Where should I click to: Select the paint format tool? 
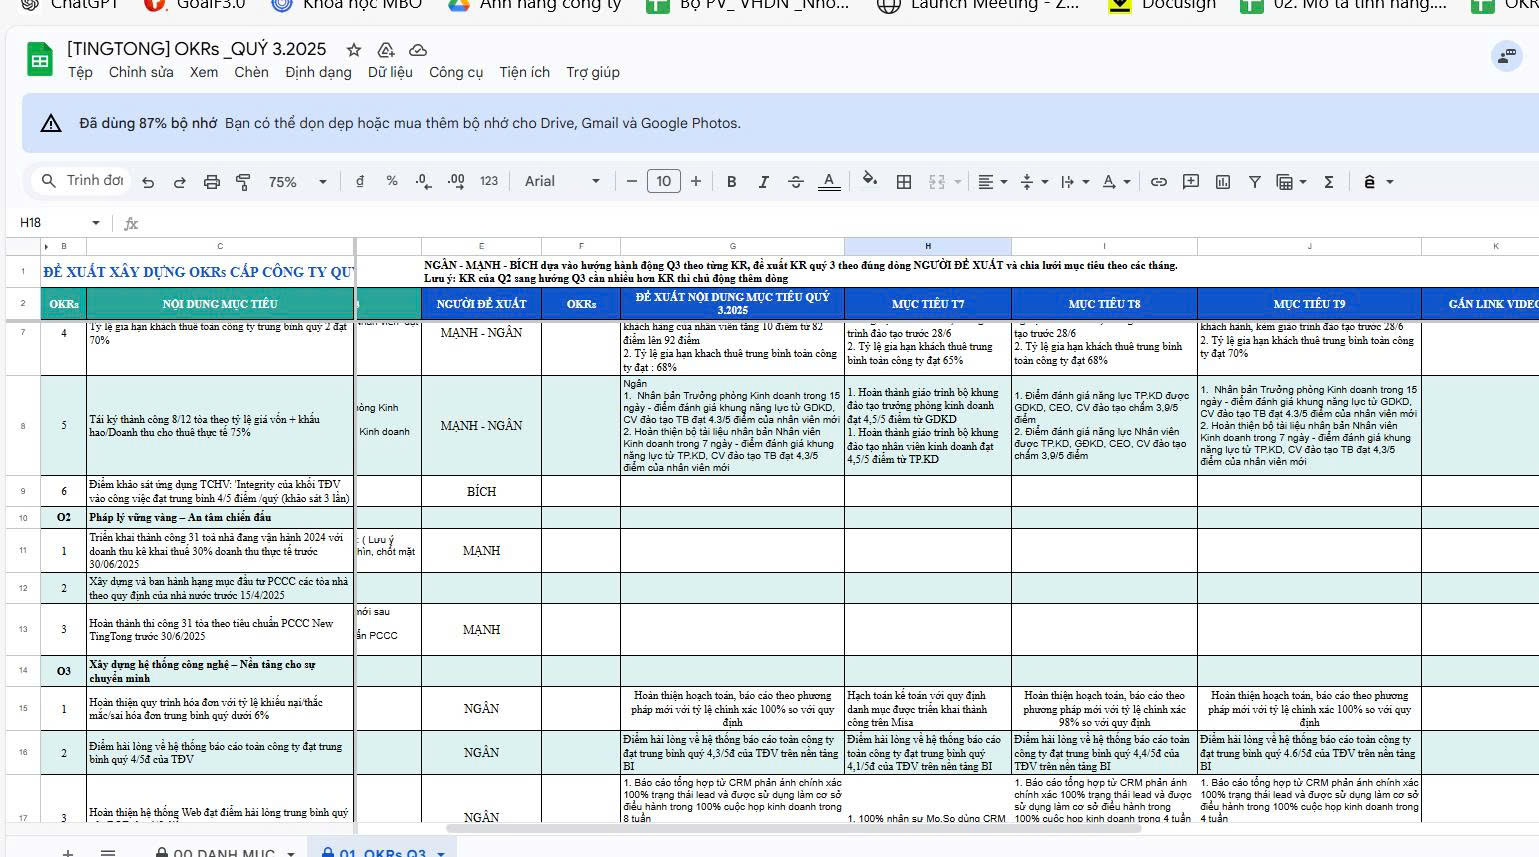243,182
